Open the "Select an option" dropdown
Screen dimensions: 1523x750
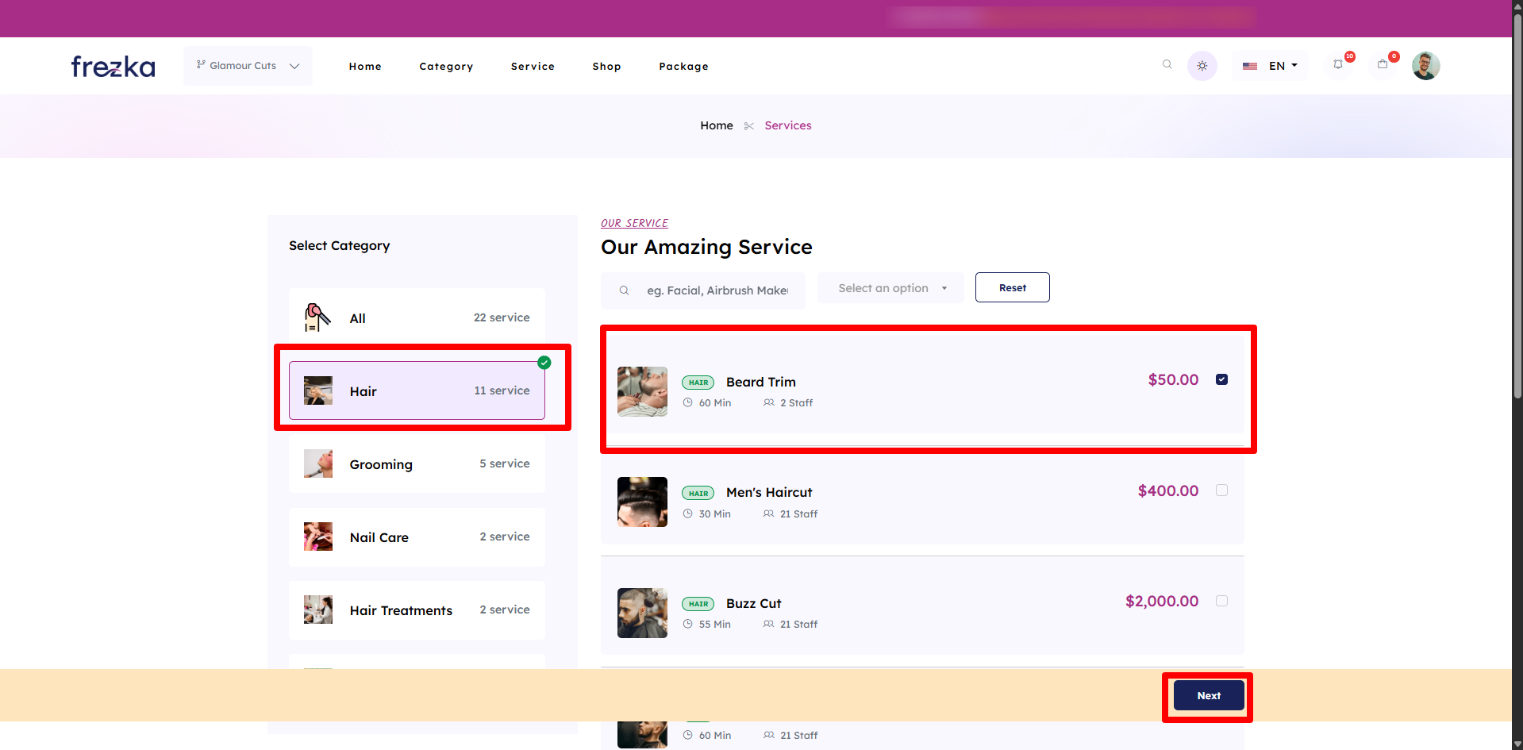coord(891,288)
